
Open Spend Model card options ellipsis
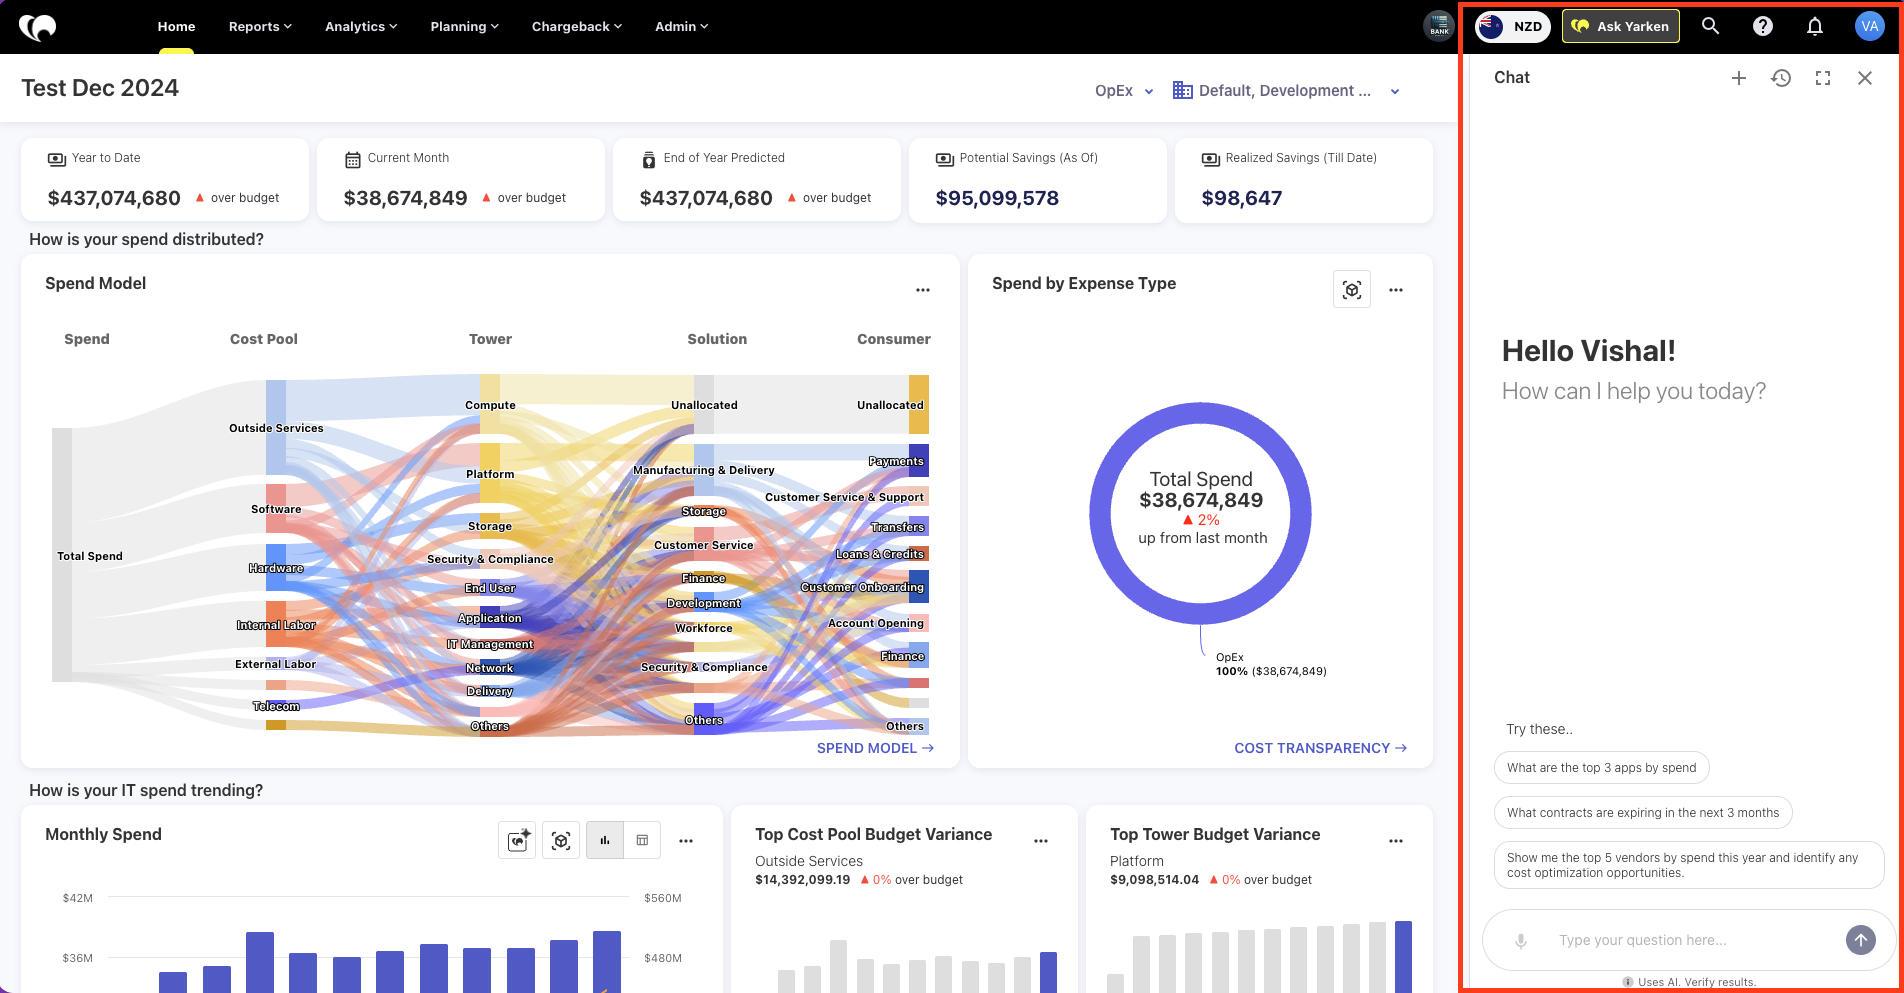click(923, 290)
